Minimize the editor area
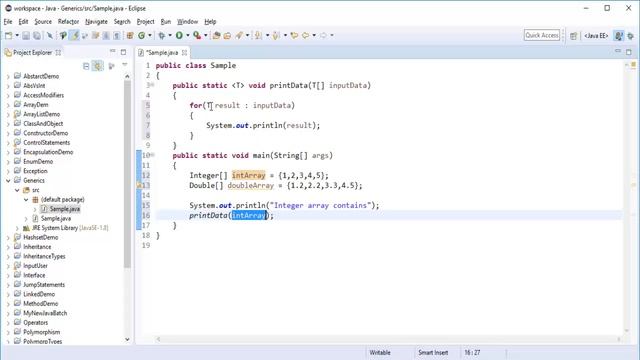 coord(618,51)
